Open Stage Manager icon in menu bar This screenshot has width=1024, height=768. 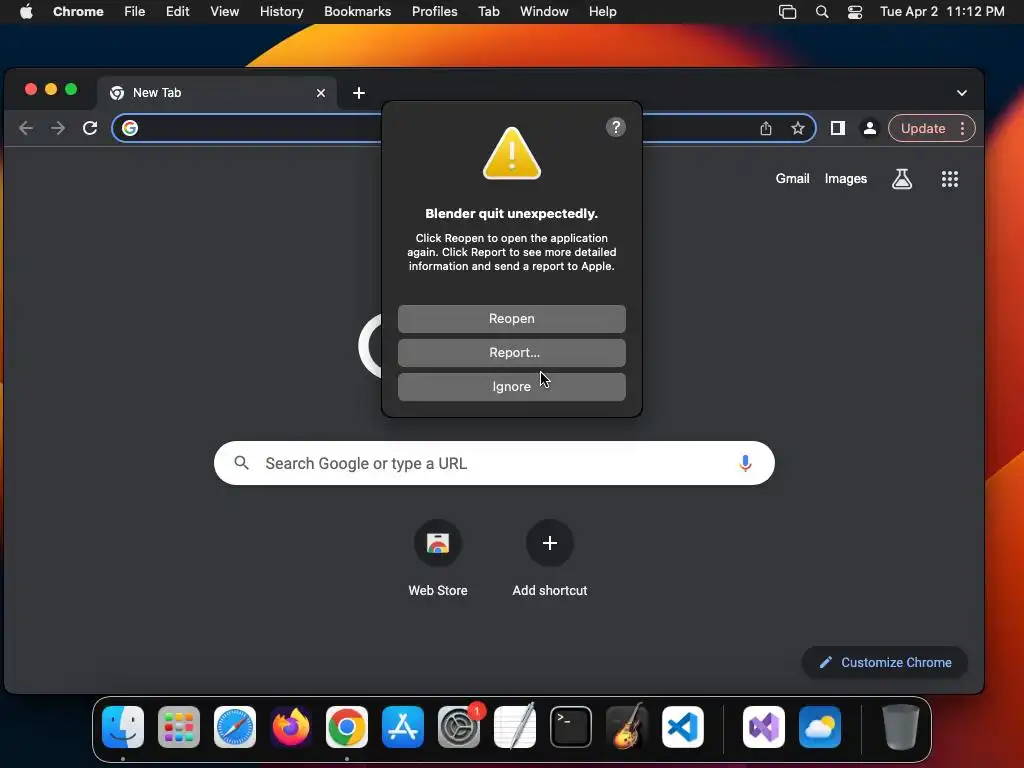(x=788, y=11)
